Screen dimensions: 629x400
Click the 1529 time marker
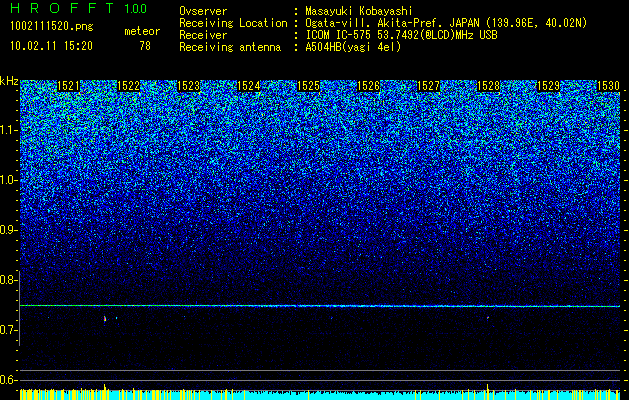click(x=548, y=86)
